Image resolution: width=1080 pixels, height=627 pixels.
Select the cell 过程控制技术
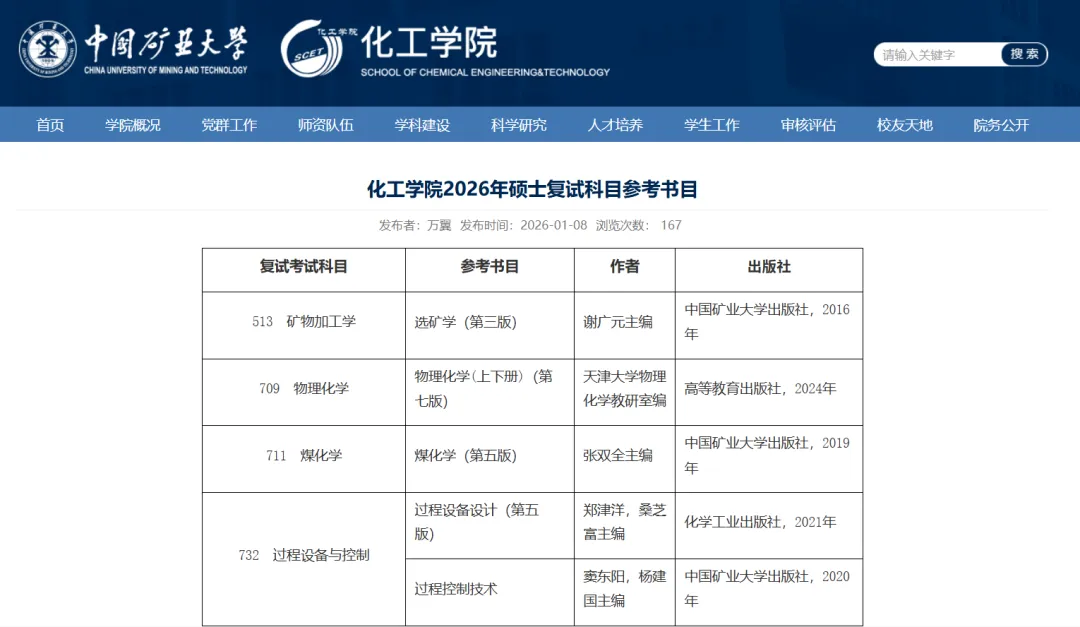click(x=490, y=592)
